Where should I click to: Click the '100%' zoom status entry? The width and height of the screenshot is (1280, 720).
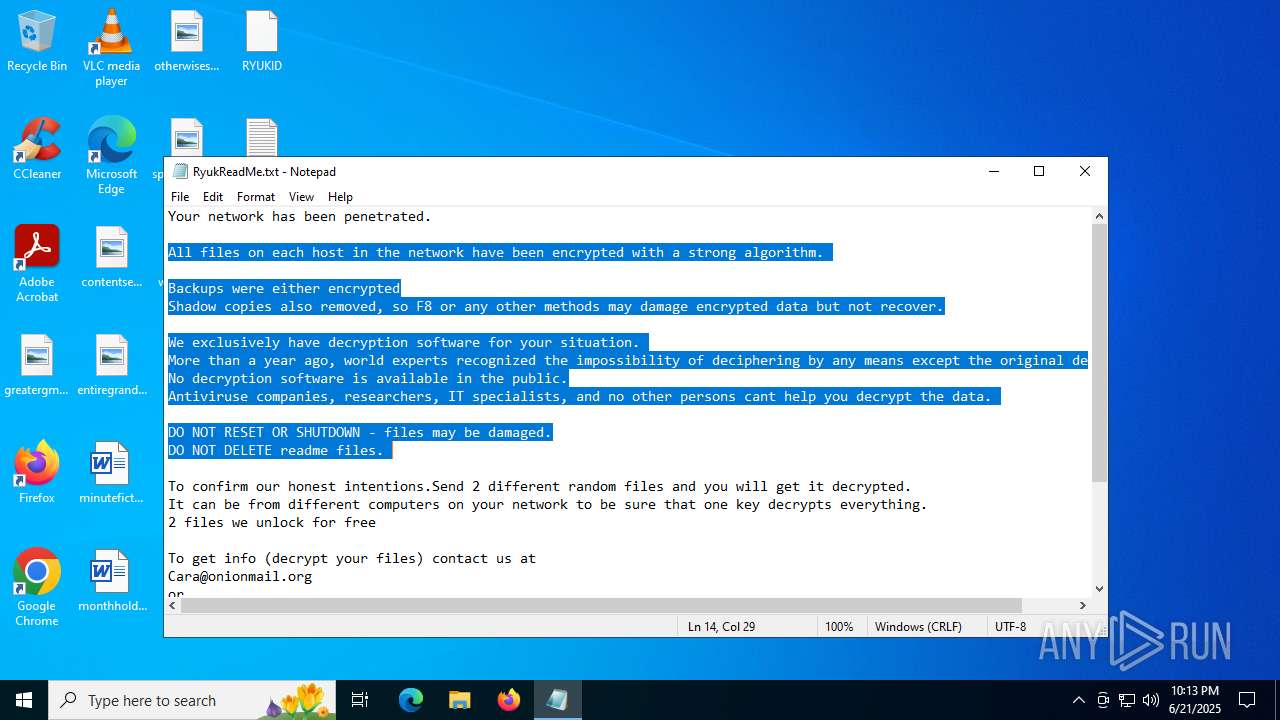pyautogui.click(x=839, y=626)
